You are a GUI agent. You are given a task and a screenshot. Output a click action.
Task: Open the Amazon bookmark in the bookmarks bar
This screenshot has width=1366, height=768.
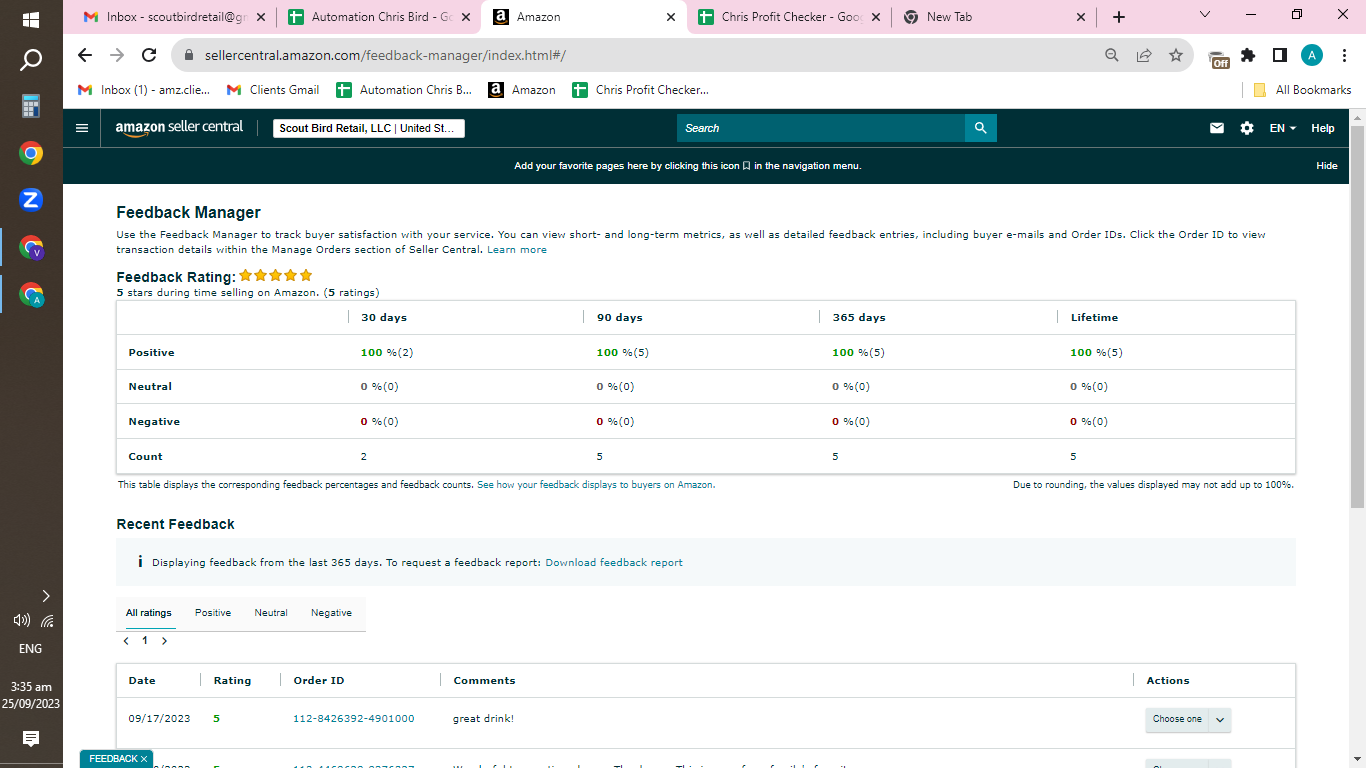[x=522, y=90]
